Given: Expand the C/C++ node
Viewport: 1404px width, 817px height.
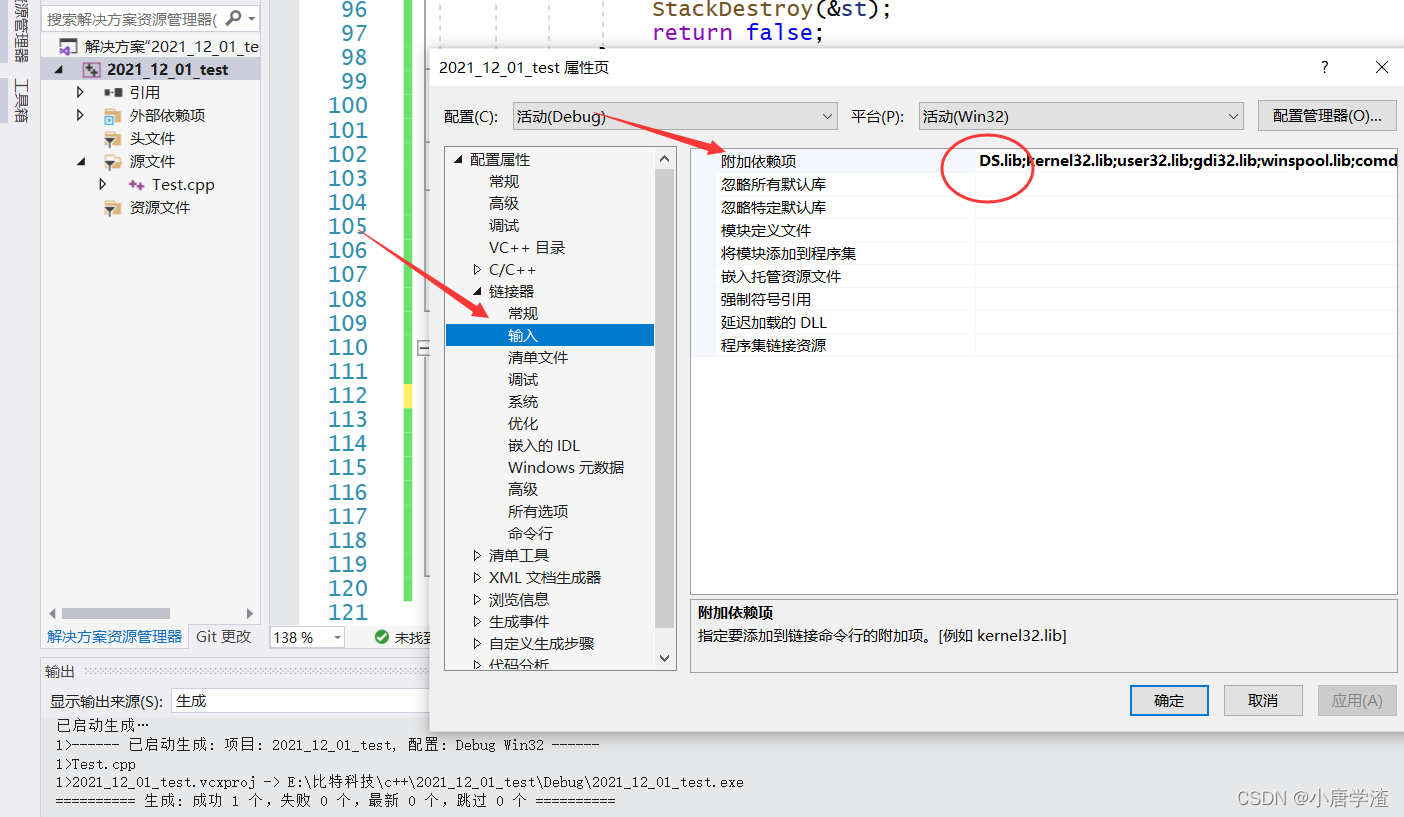Looking at the screenshot, I should (477, 269).
